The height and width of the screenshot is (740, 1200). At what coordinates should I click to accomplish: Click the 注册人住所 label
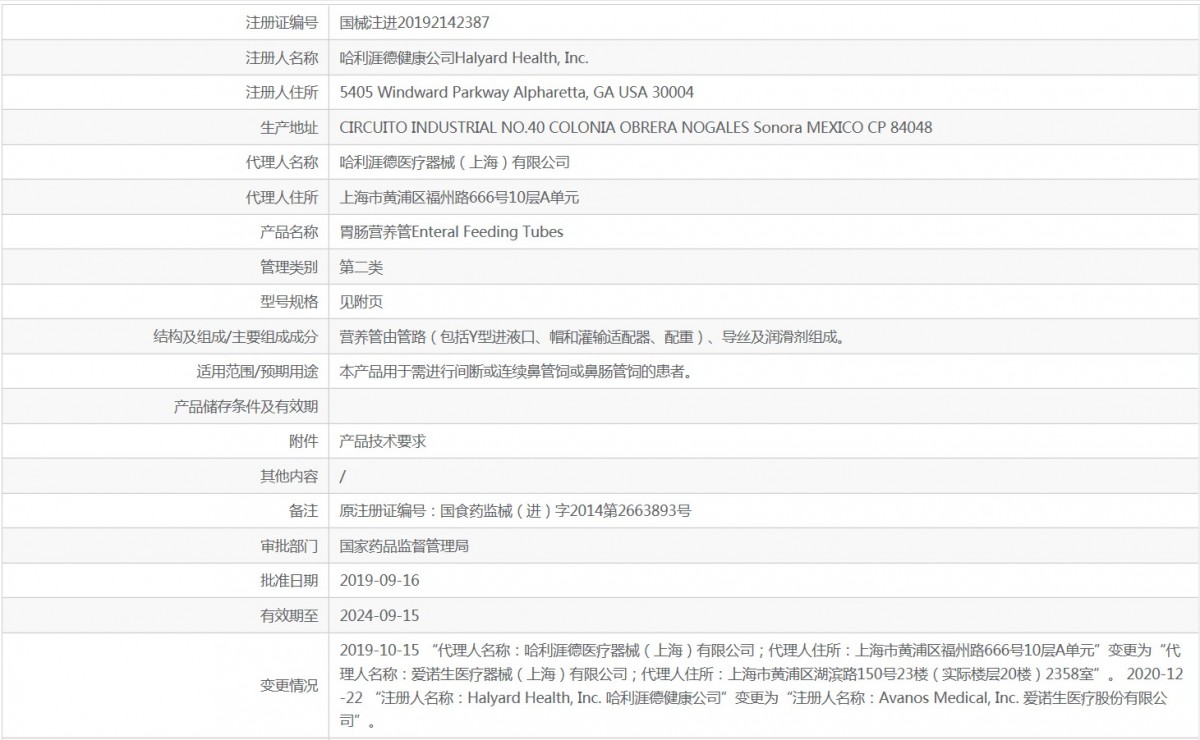click(x=282, y=92)
